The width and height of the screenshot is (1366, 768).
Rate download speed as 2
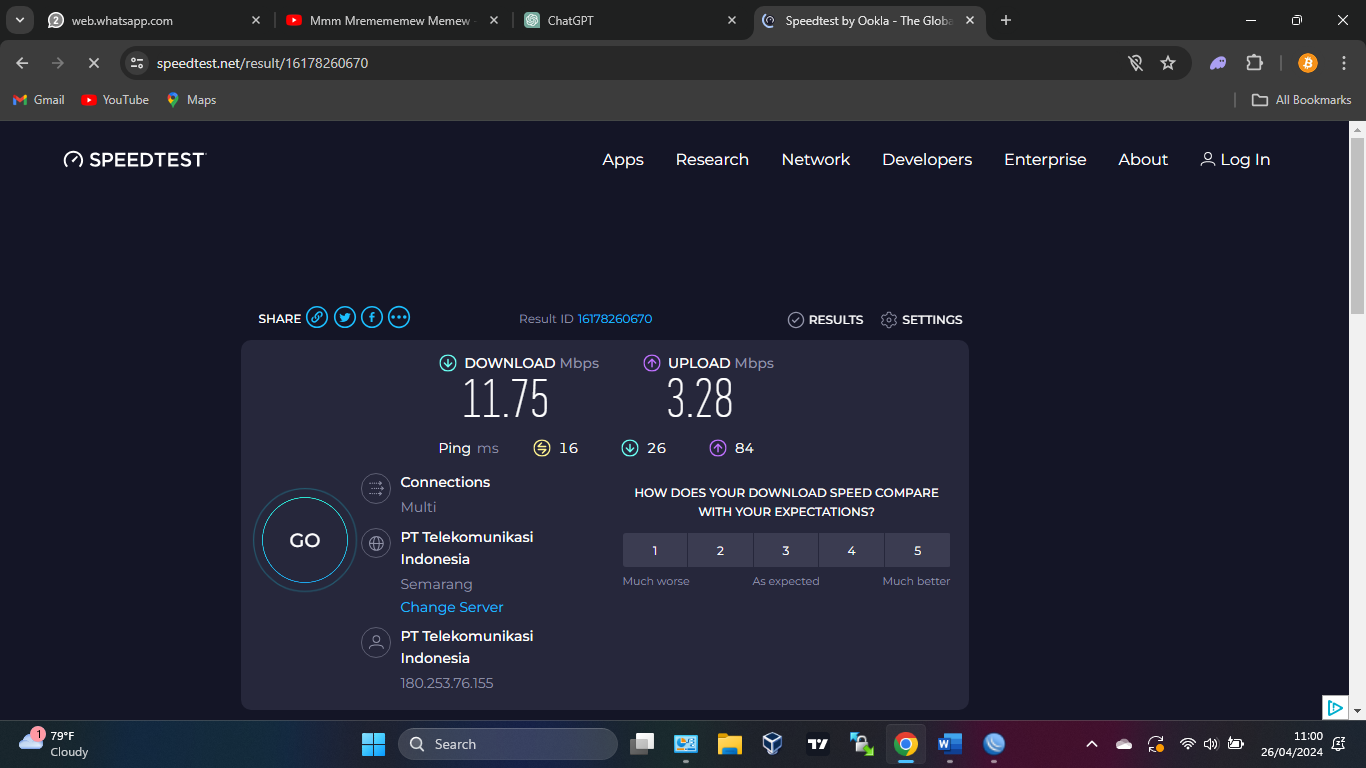pyautogui.click(x=720, y=550)
